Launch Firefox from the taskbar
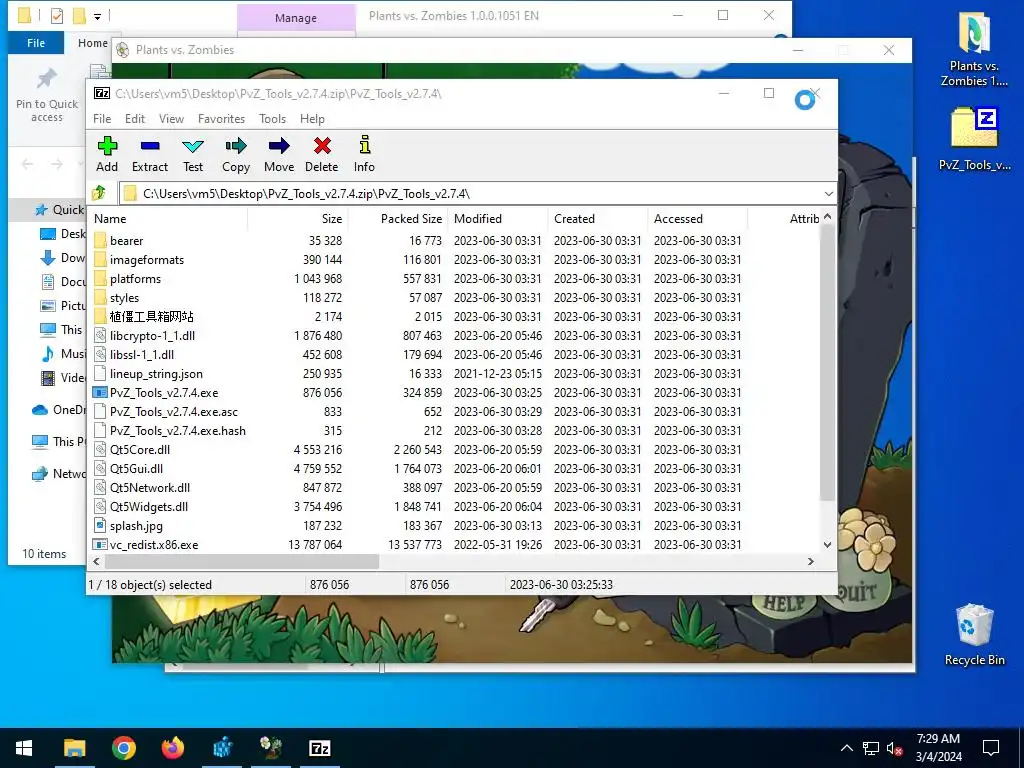 pos(173,748)
